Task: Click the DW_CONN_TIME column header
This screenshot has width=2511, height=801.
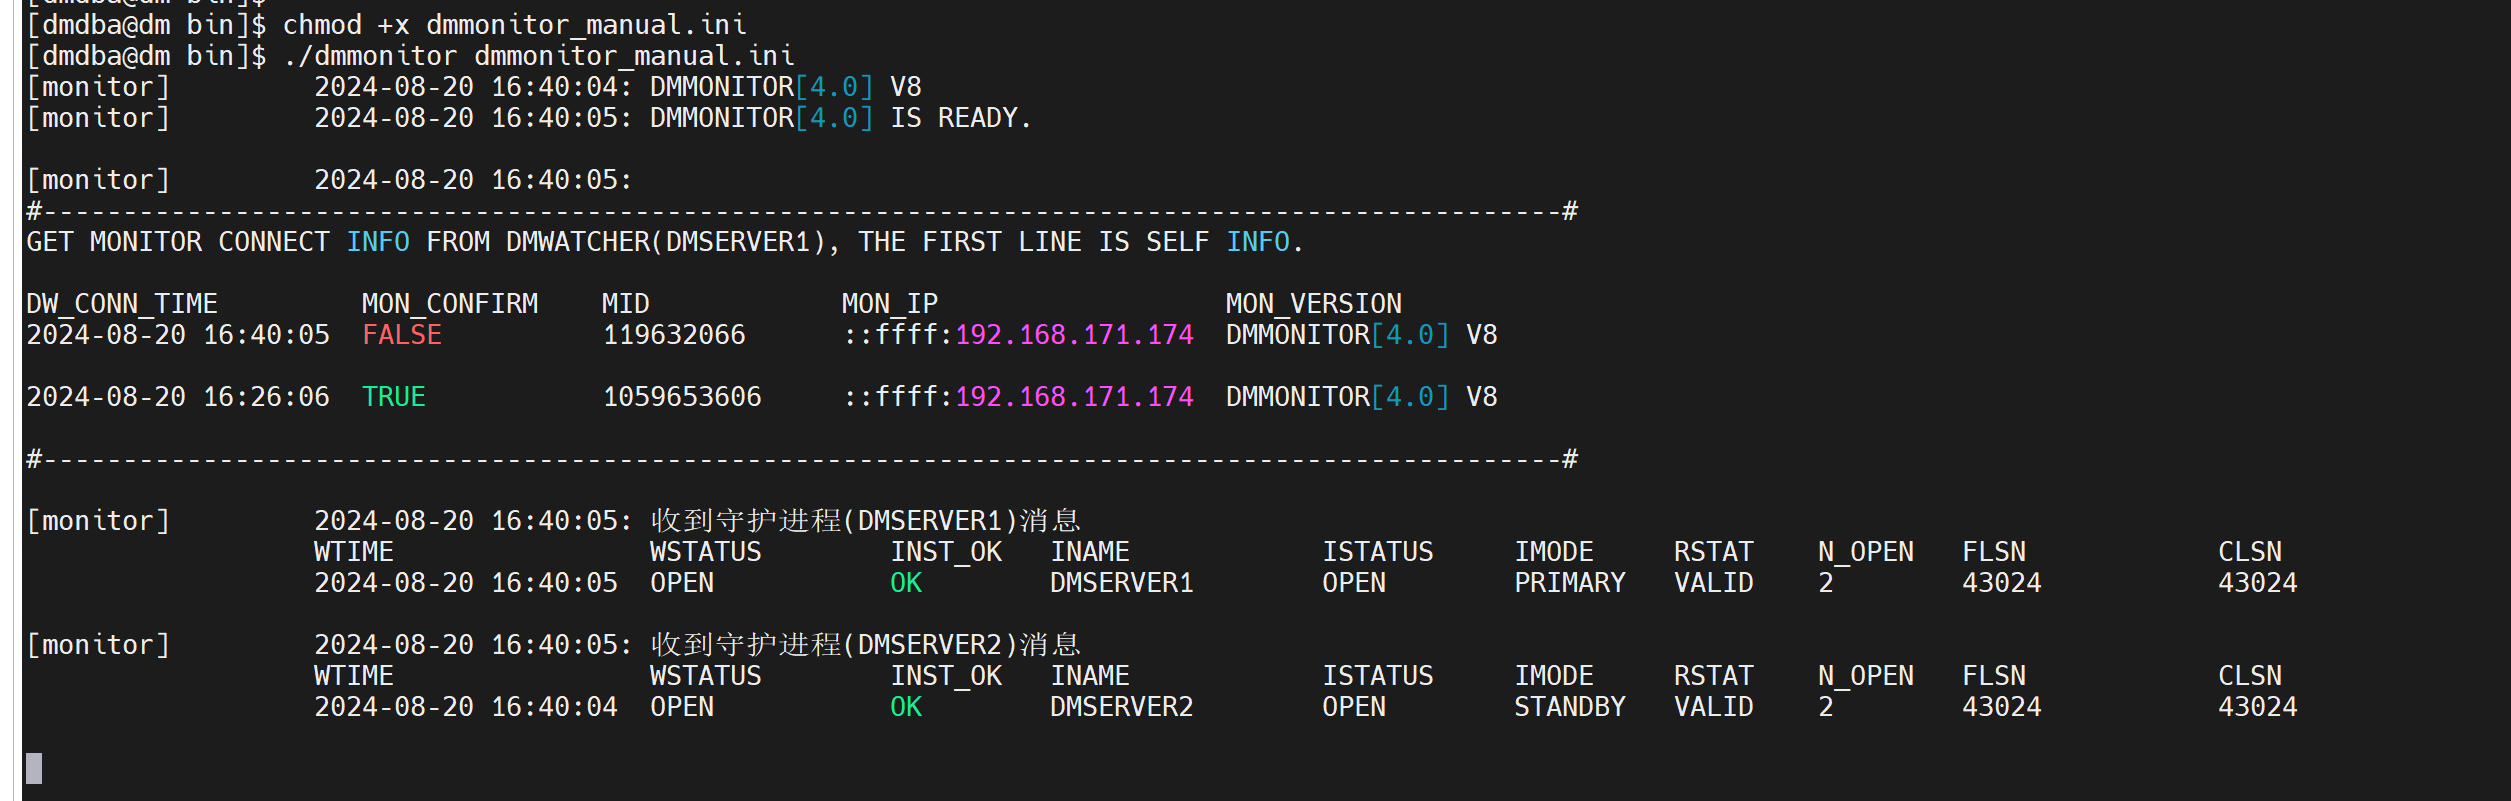Action: pyautogui.click(x=122, y=304)
